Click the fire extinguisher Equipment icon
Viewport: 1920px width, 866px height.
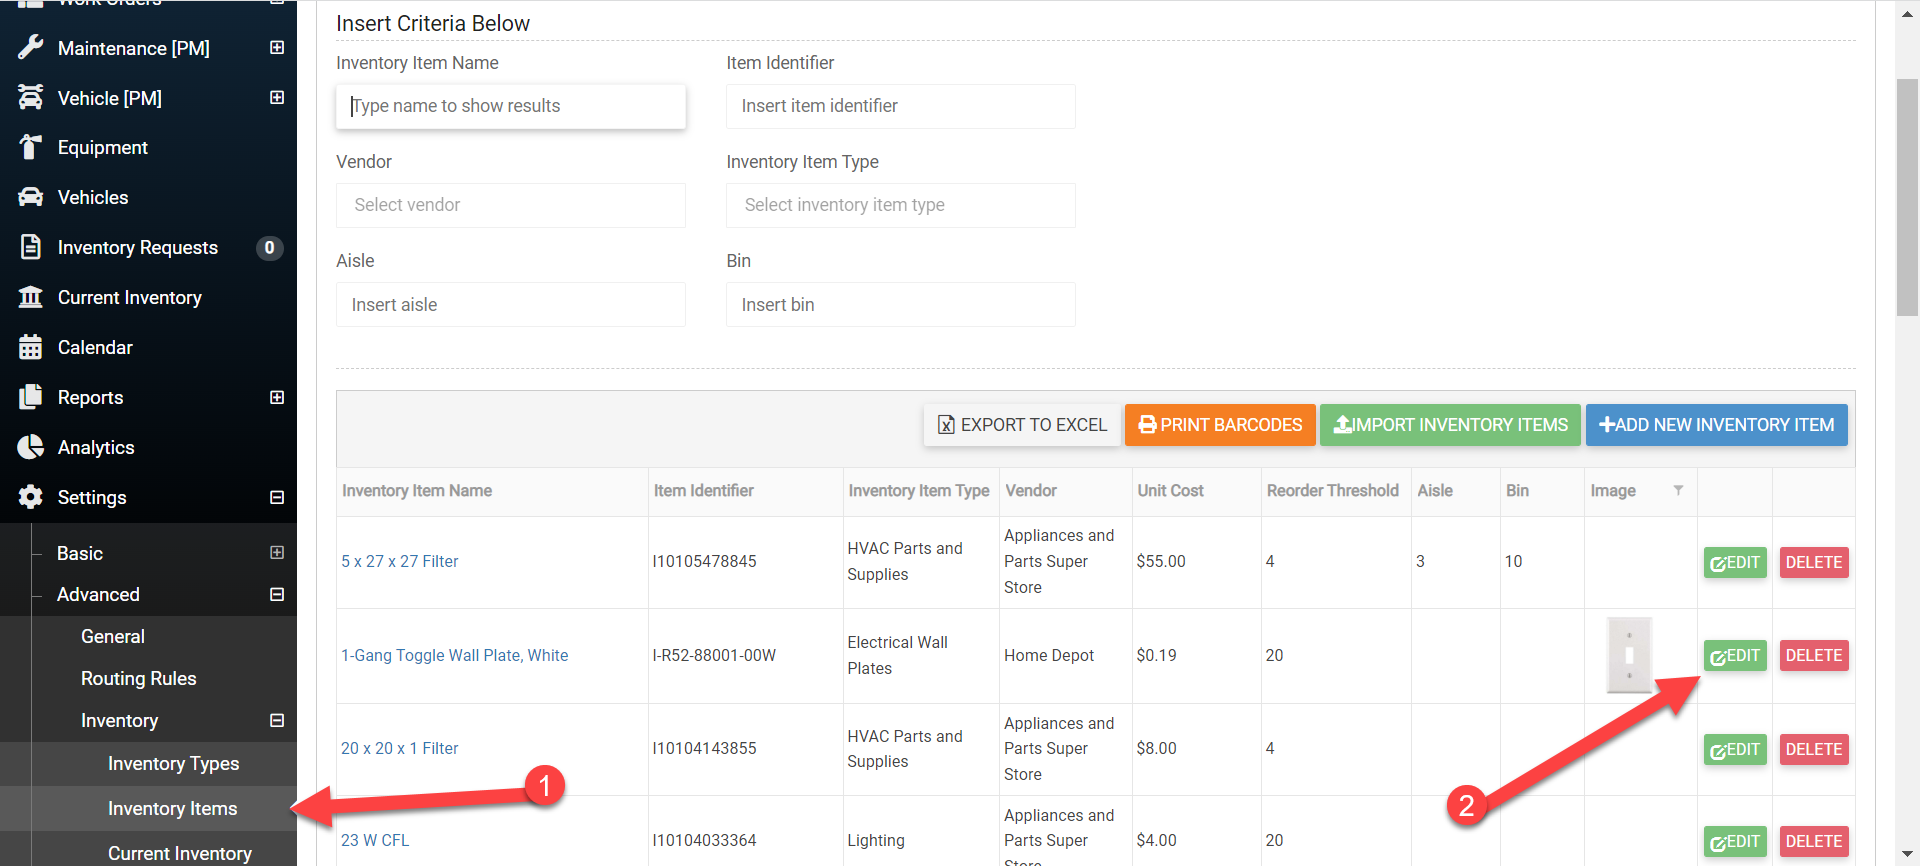31,148
